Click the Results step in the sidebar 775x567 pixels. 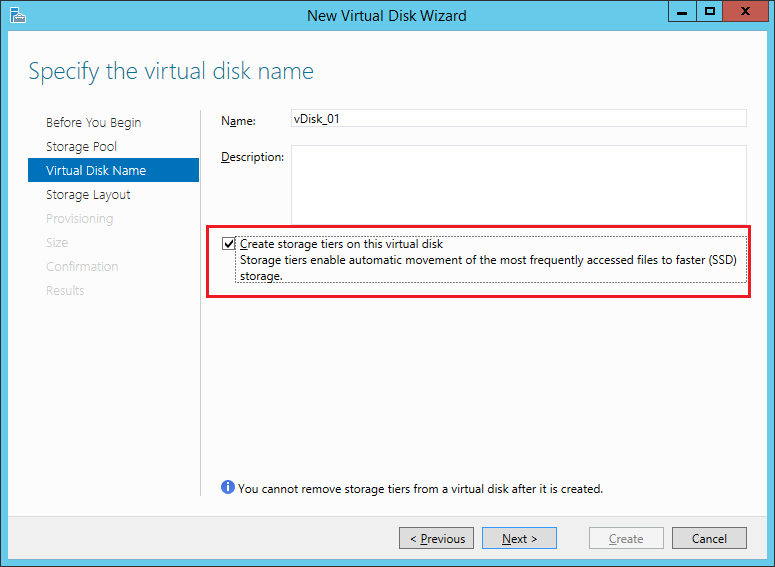[65, 290]
